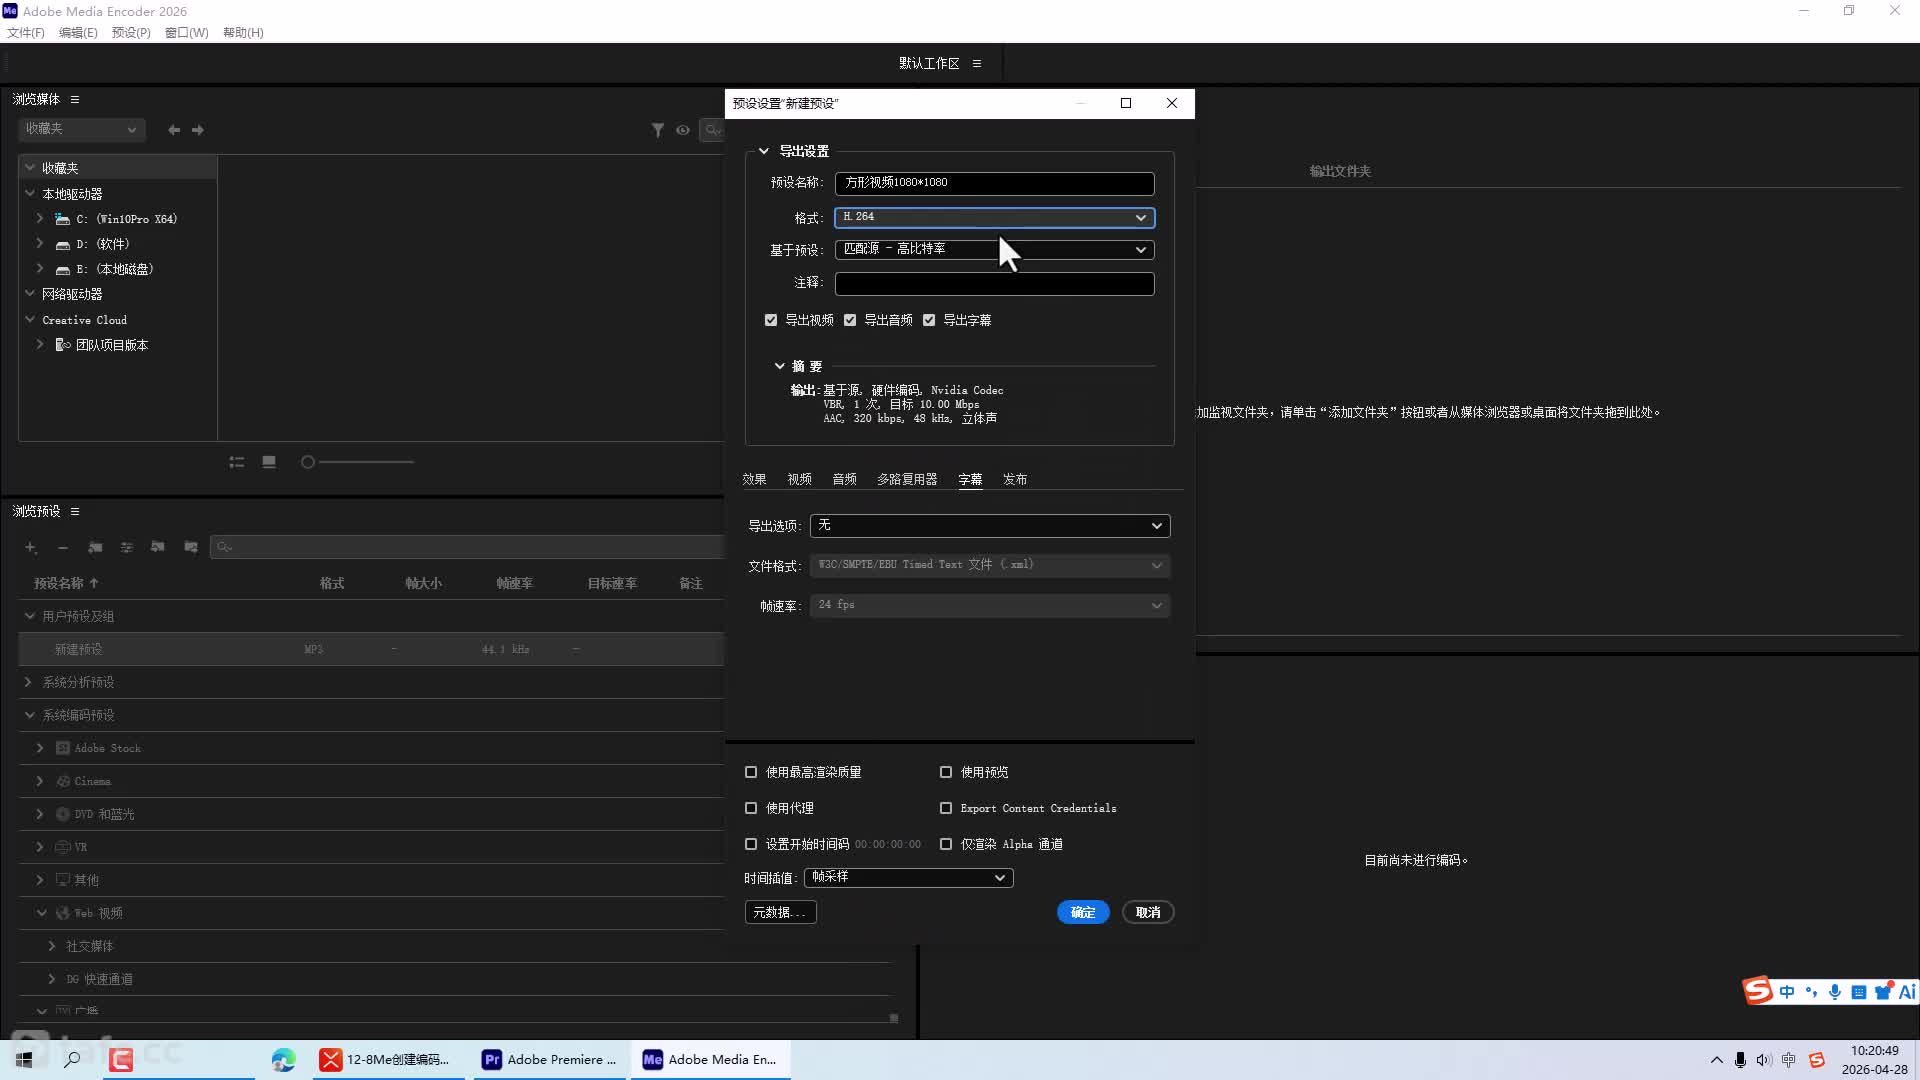Click the 取消 button
The height and width of the screenshot is (1080, 1920).
1148,912
